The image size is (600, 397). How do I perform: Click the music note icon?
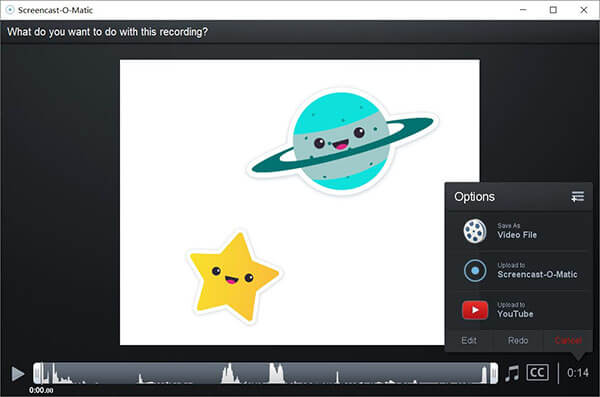(x=512, y=373)
